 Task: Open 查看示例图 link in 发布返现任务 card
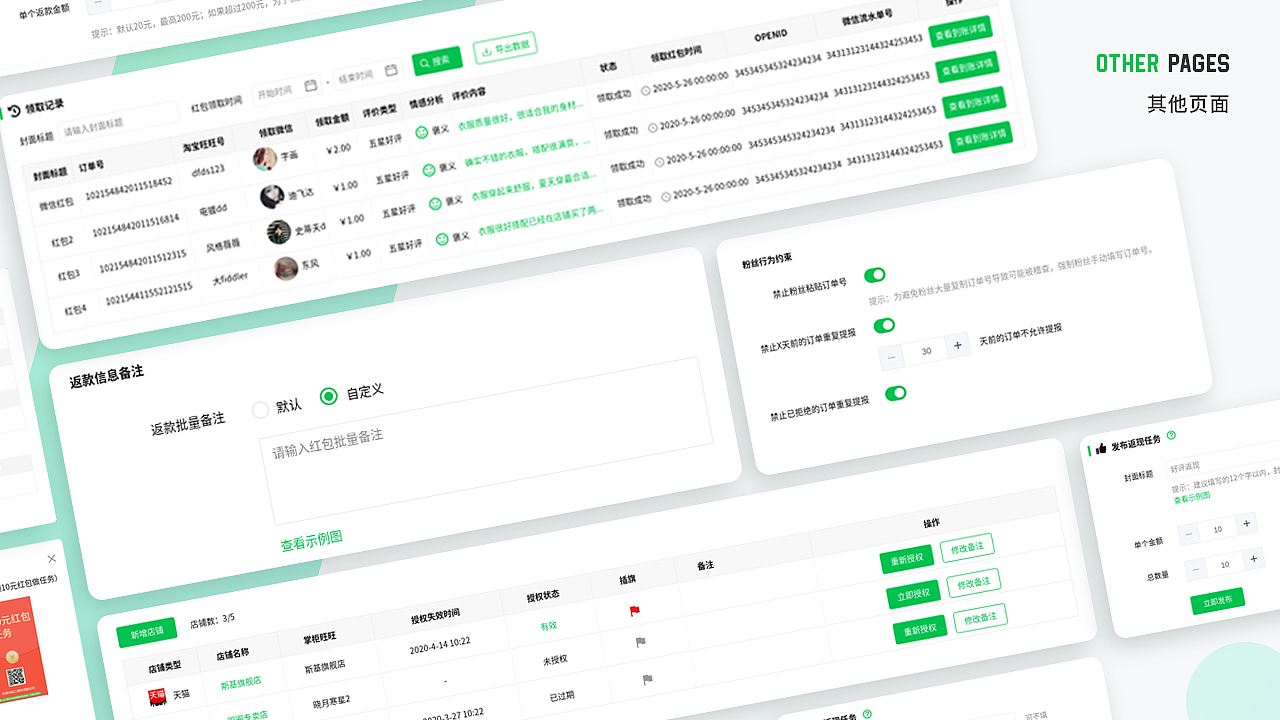[1192, 498]
